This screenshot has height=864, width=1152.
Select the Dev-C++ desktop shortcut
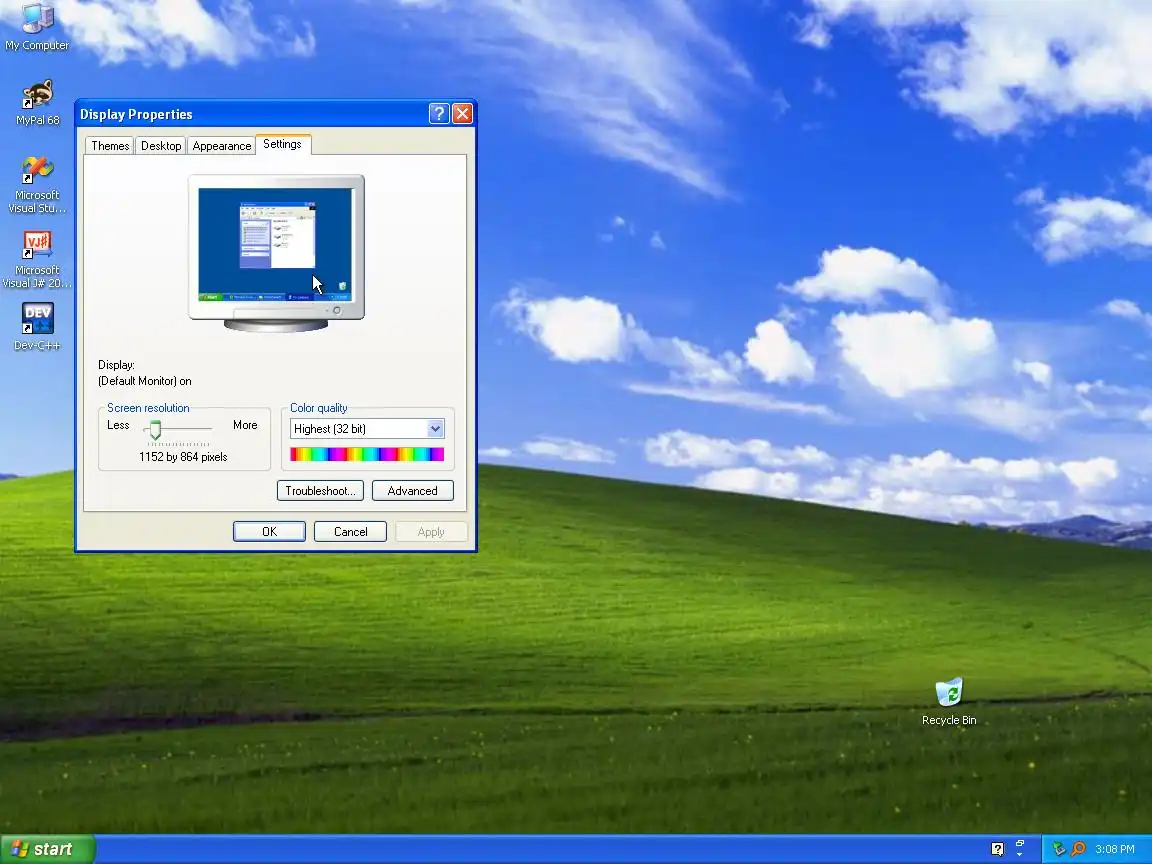[x=37, y=326]
